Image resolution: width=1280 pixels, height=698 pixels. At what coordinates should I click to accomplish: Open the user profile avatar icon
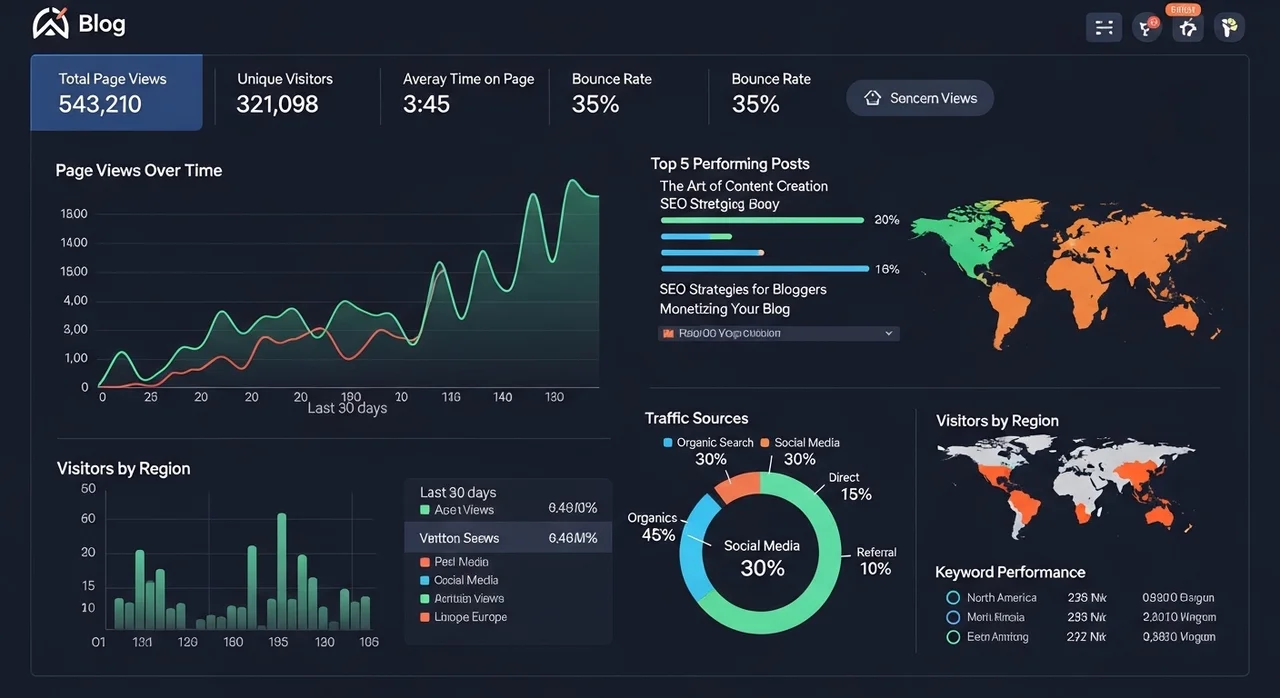[x=1229, y=27]
